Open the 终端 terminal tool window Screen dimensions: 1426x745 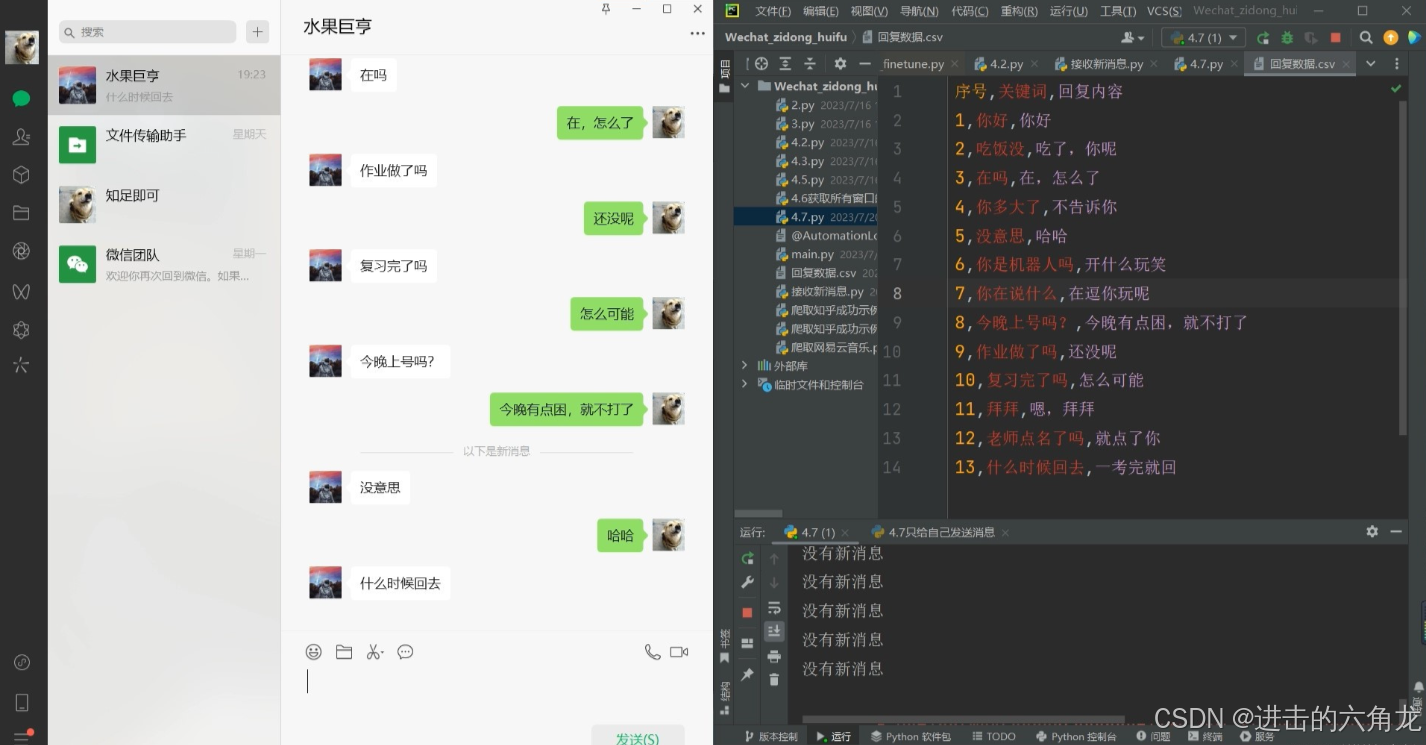[x=1206, y=737]
